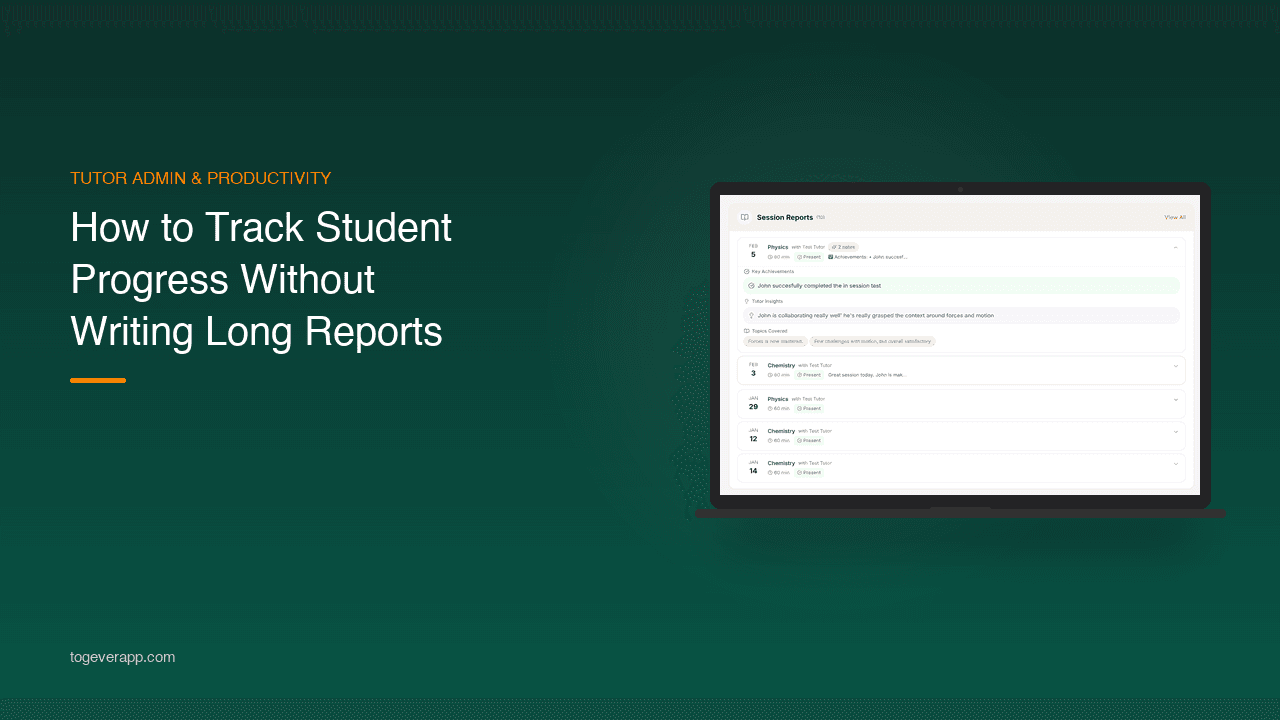Viewport: 1280px width, 720px height.
Task: Expand the Jan 12 Chemistry session entry
Action: 1174,432
